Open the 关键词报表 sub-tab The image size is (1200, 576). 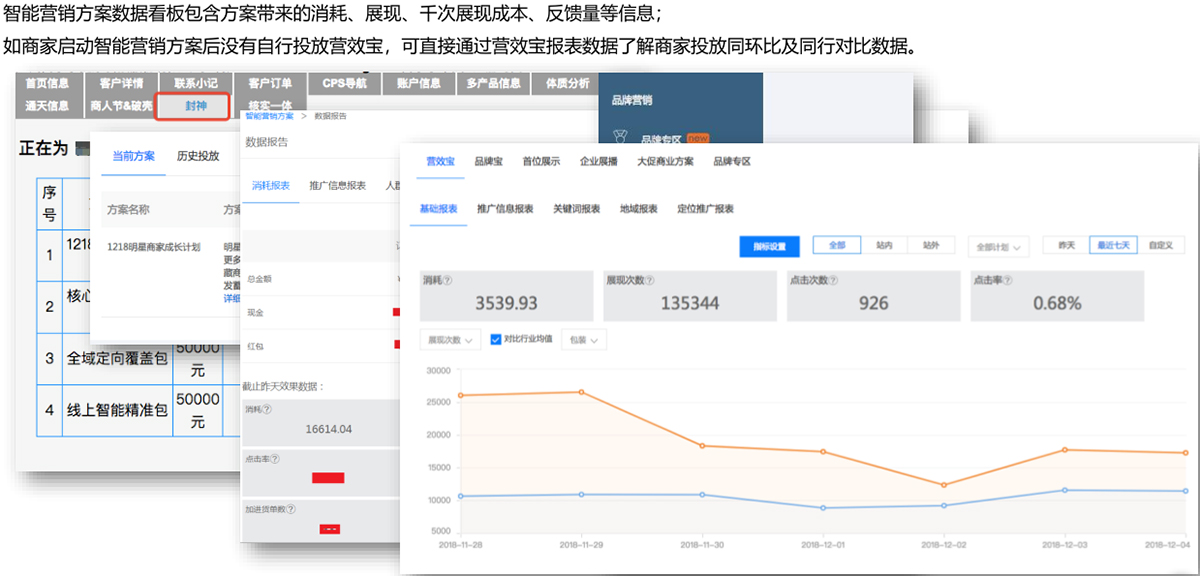click(x=576, y=209)
